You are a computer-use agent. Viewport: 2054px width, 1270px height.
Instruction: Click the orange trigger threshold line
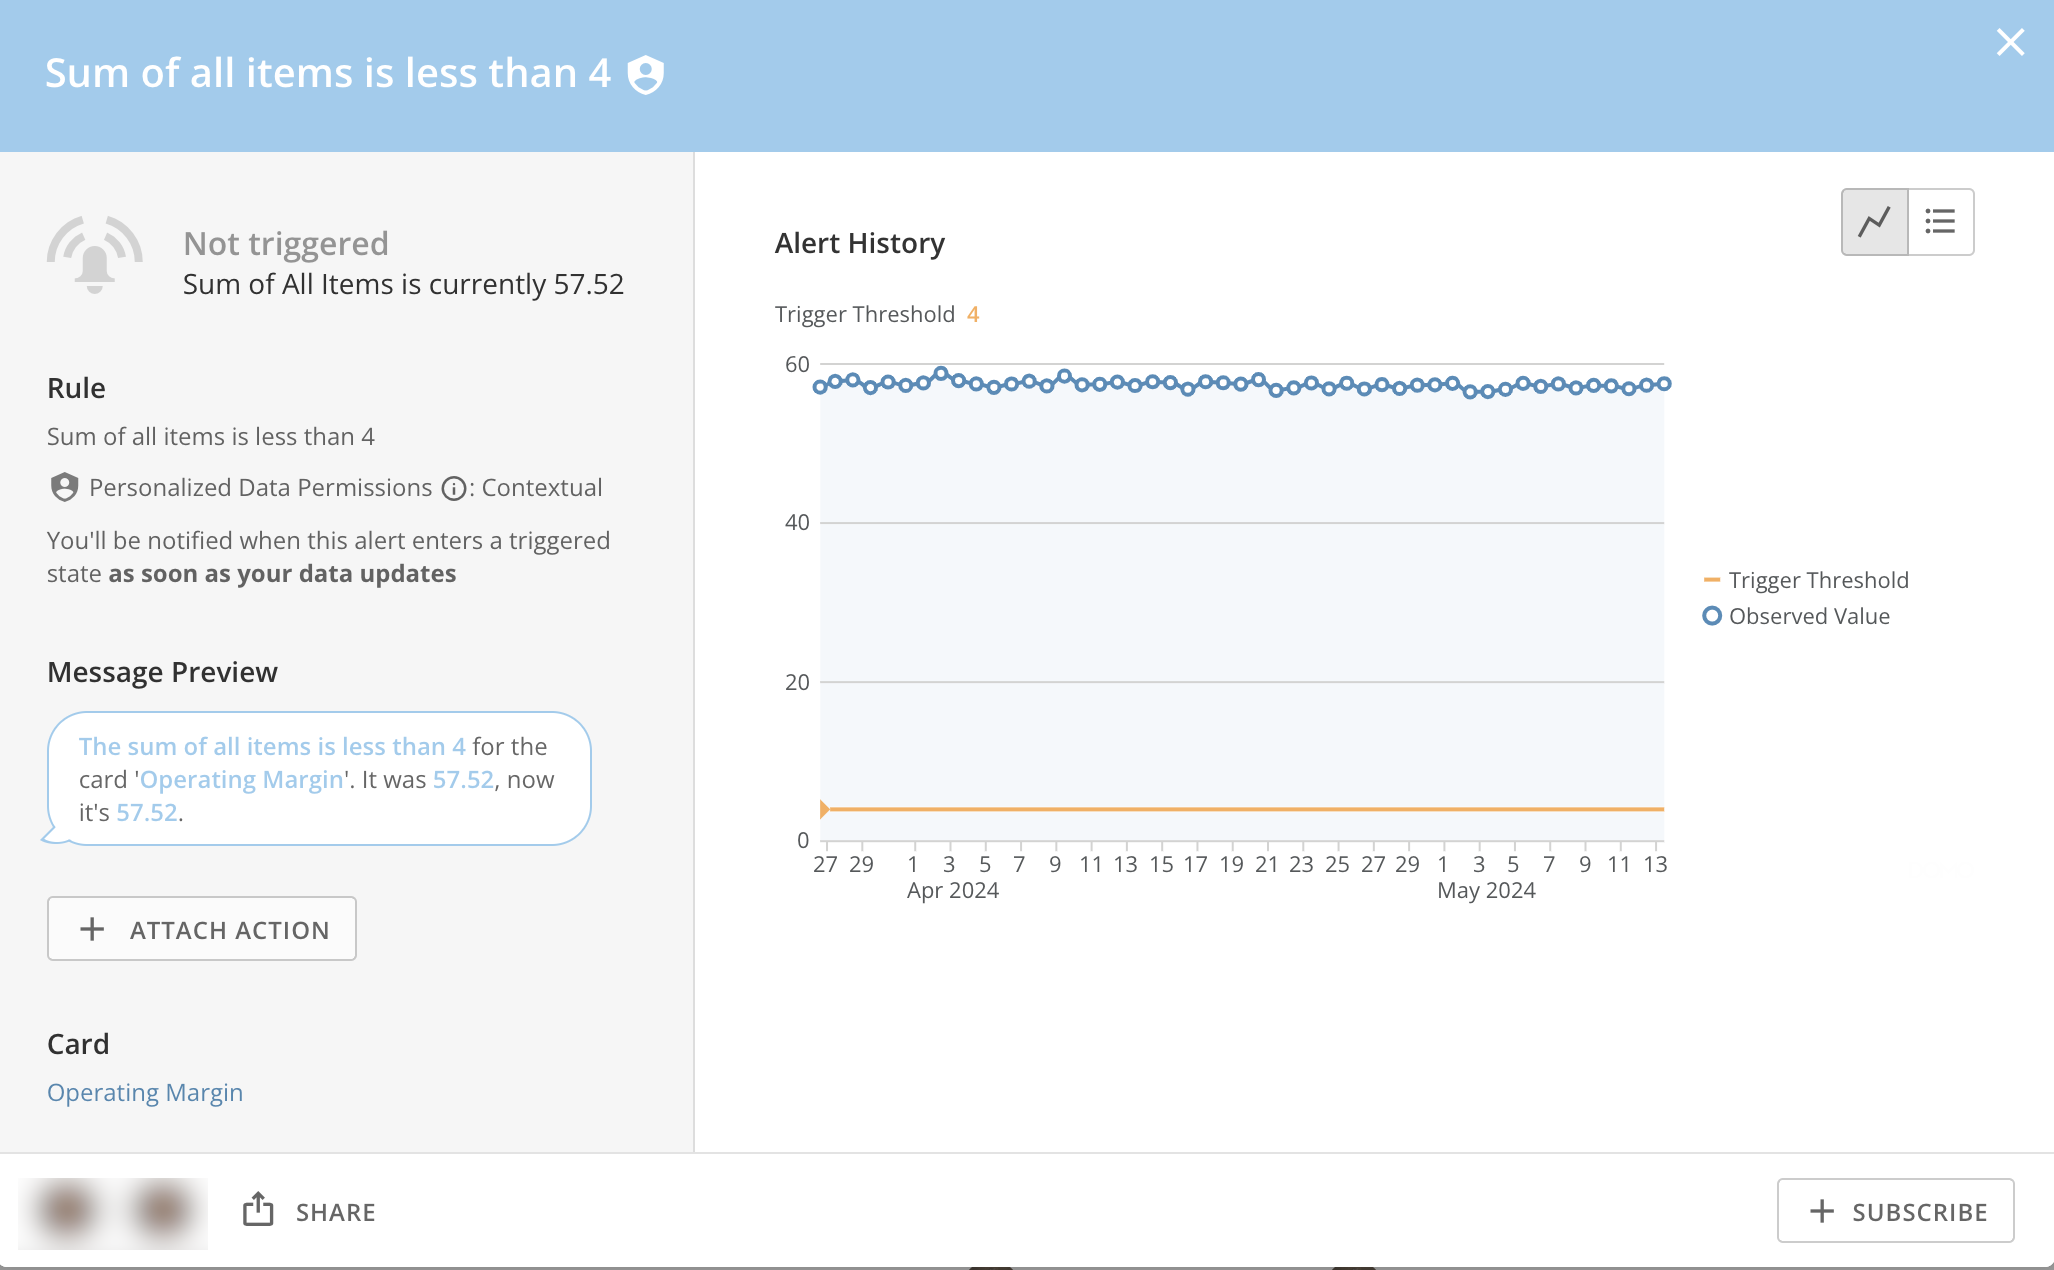tap(1240, 809)
